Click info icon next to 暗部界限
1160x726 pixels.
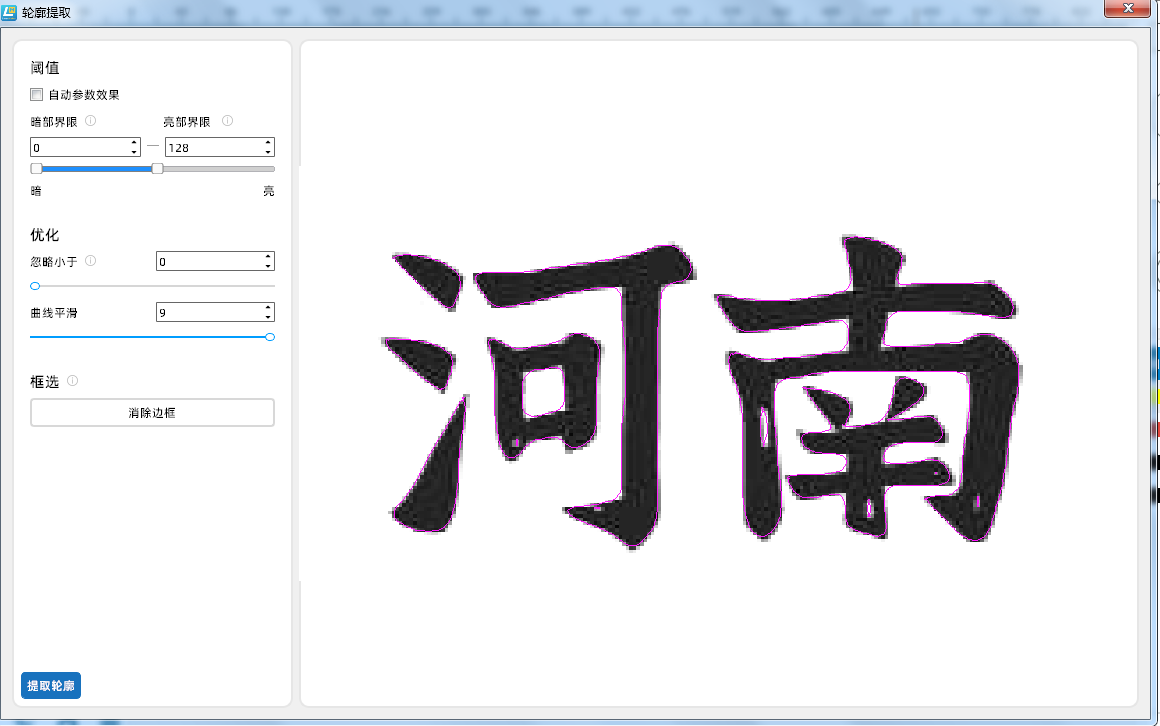point(90,121)
